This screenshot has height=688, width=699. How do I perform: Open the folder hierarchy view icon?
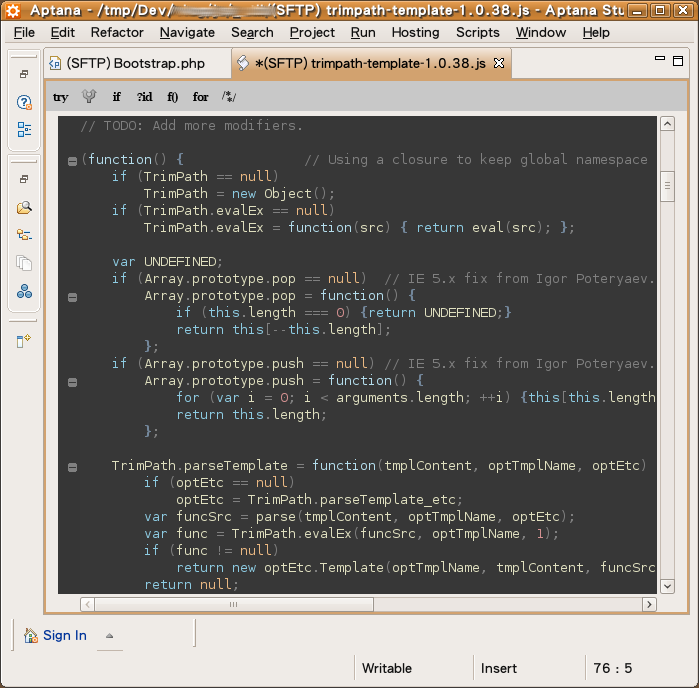pos(24,235)
